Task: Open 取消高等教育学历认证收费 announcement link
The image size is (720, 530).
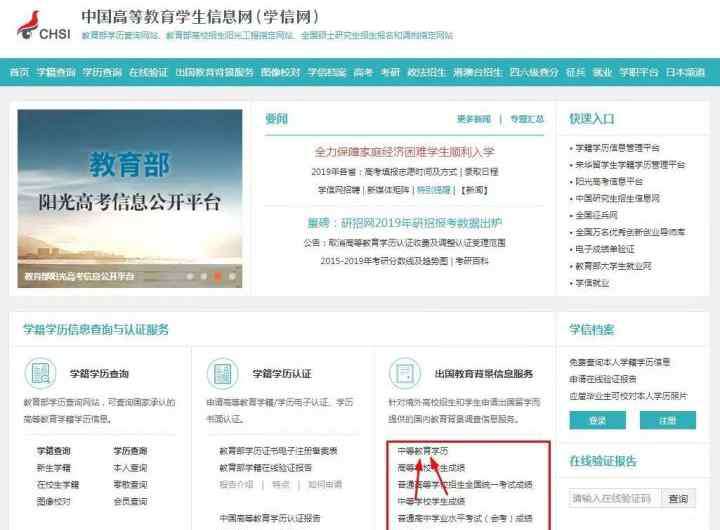Action: click(417, 243)
